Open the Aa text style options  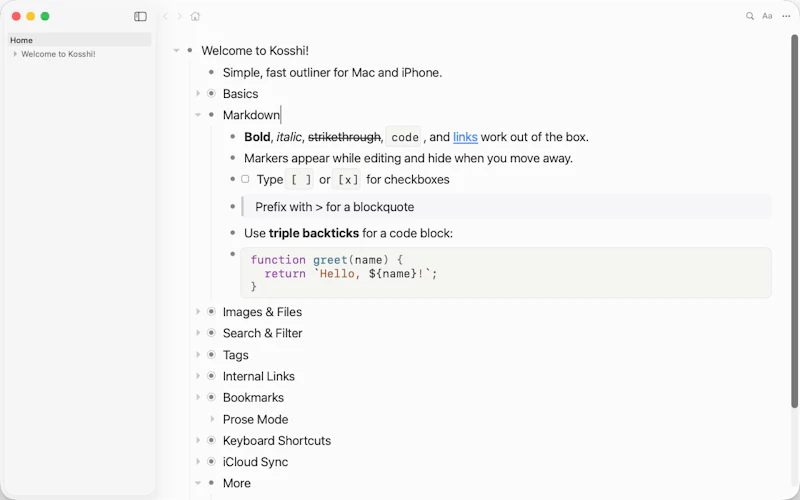[x=767, y=16]
